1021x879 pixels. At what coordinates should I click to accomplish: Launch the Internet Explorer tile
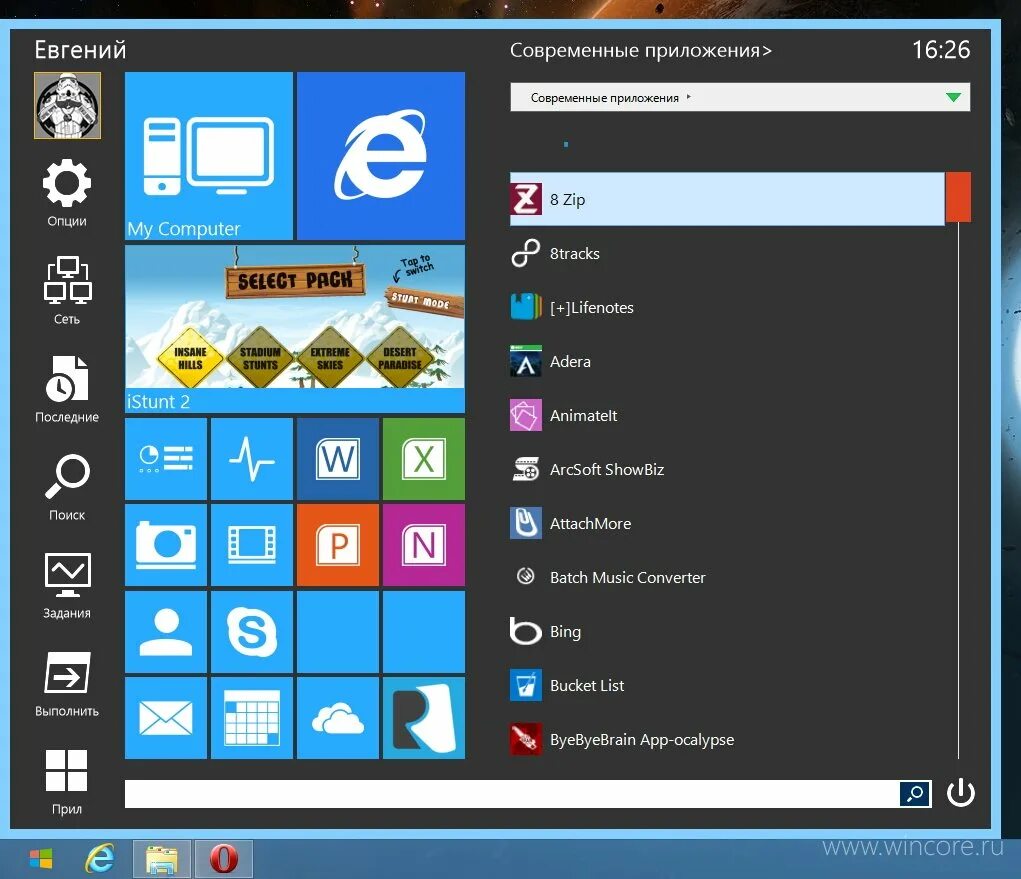pyautogui.click(x=381, y=156)
